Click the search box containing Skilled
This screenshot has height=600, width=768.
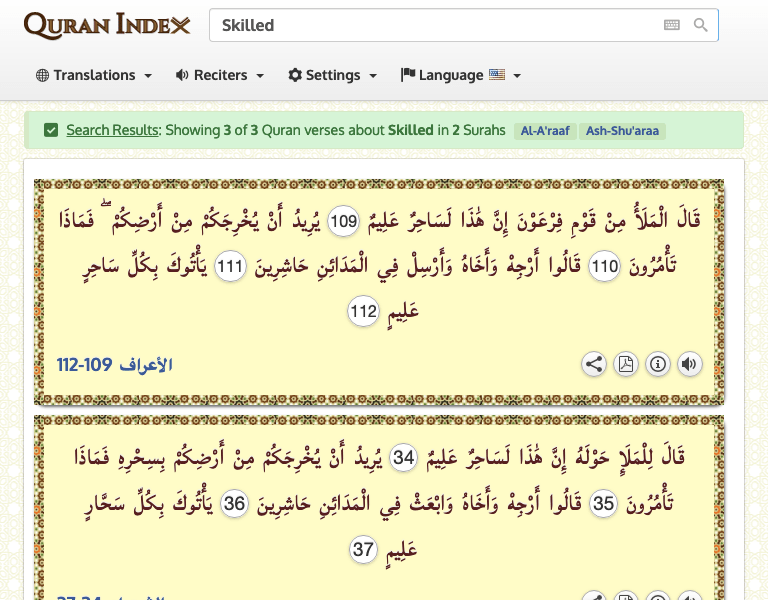point(463,25)
